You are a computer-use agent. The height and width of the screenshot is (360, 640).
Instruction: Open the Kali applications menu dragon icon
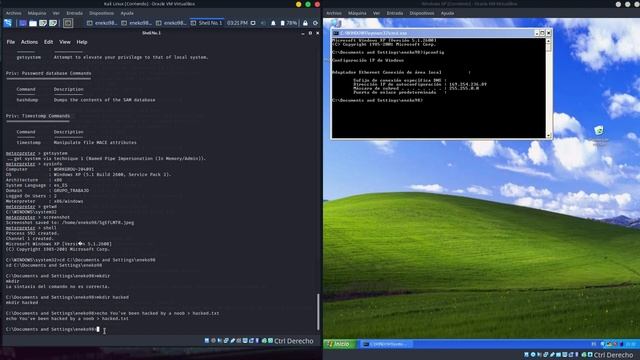[x=8, y=23]
